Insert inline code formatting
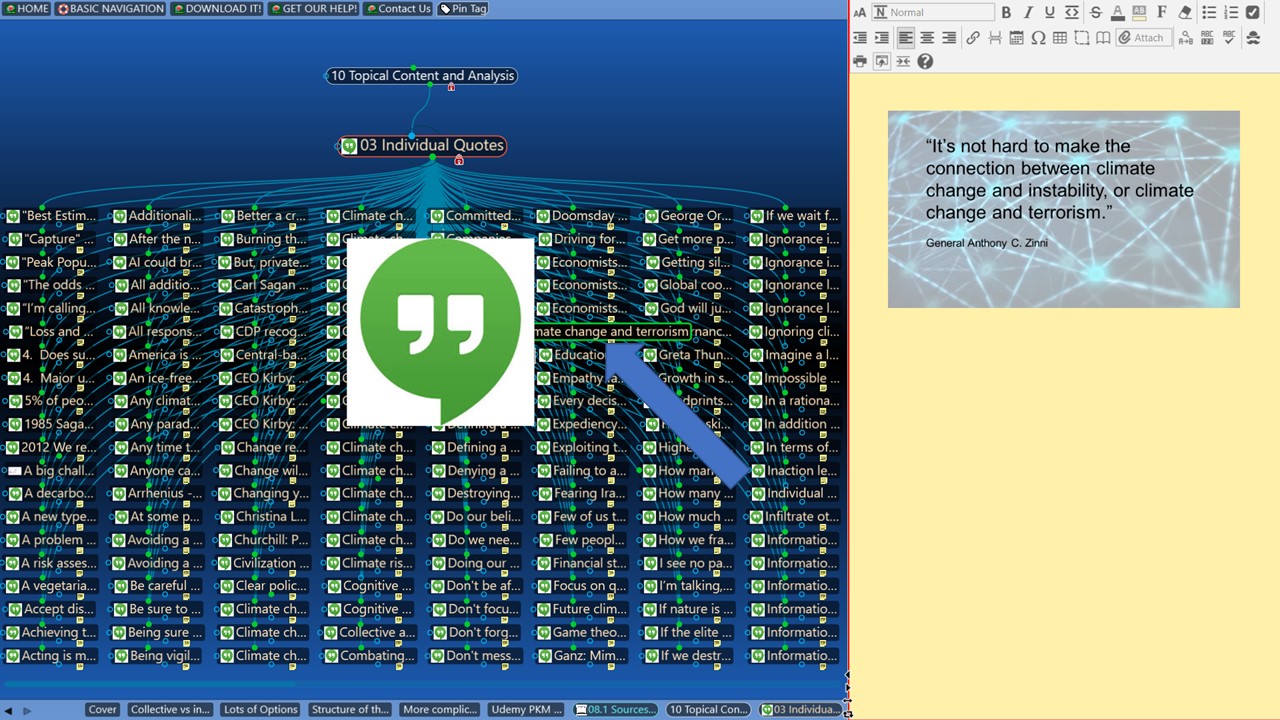1280x720 pixels. [x=1072, y=12]
